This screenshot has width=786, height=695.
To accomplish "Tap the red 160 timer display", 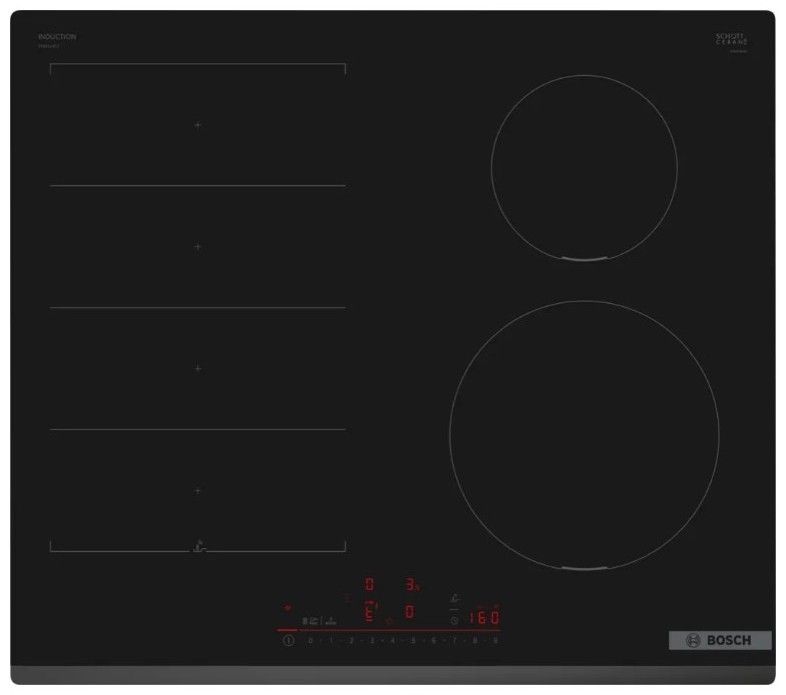I will (485, 617).
